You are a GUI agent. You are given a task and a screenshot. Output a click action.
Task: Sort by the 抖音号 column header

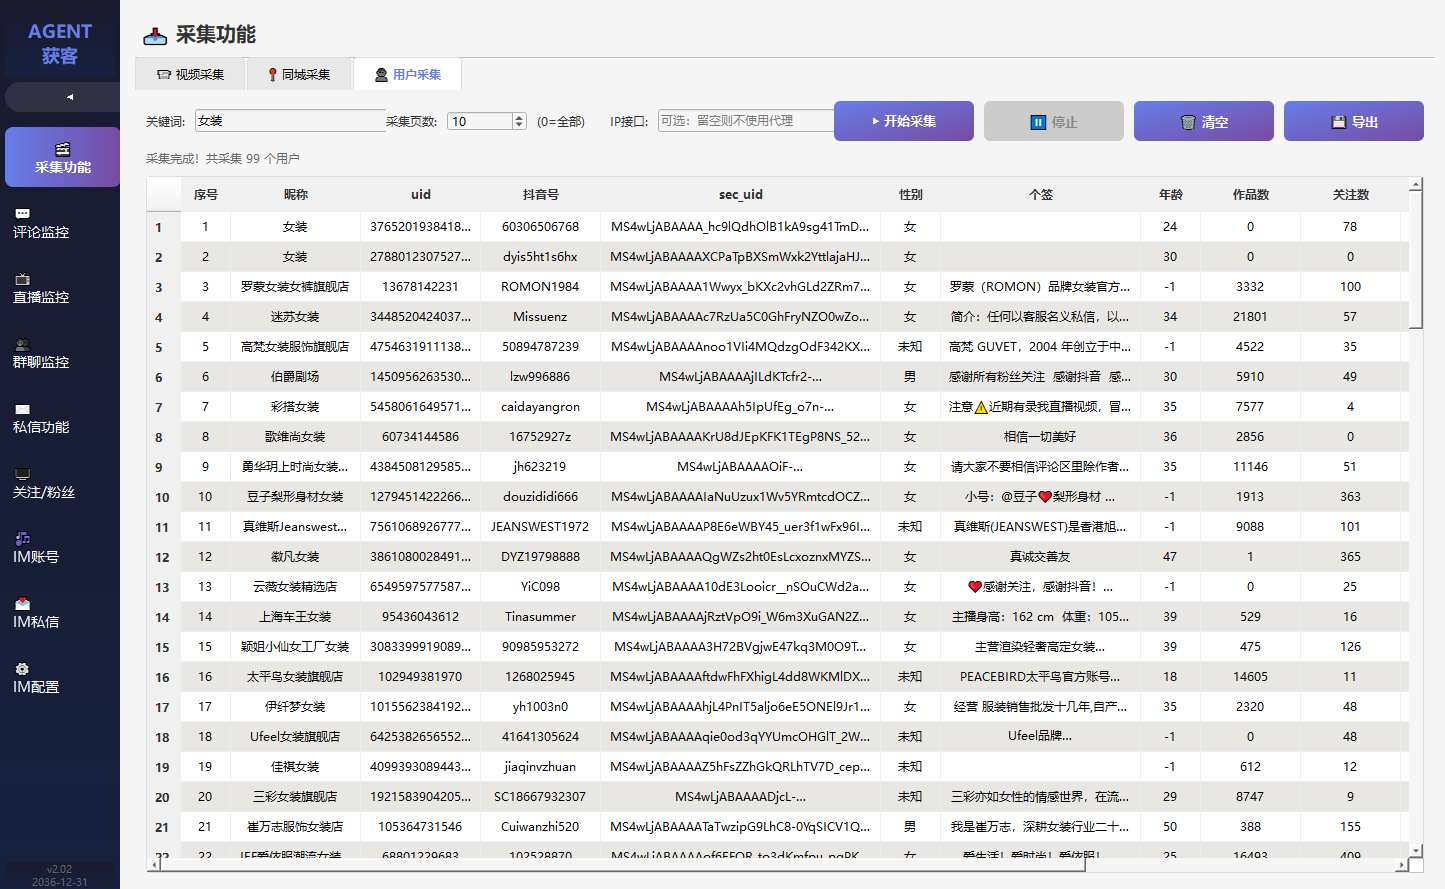click(x=541, y=195)
